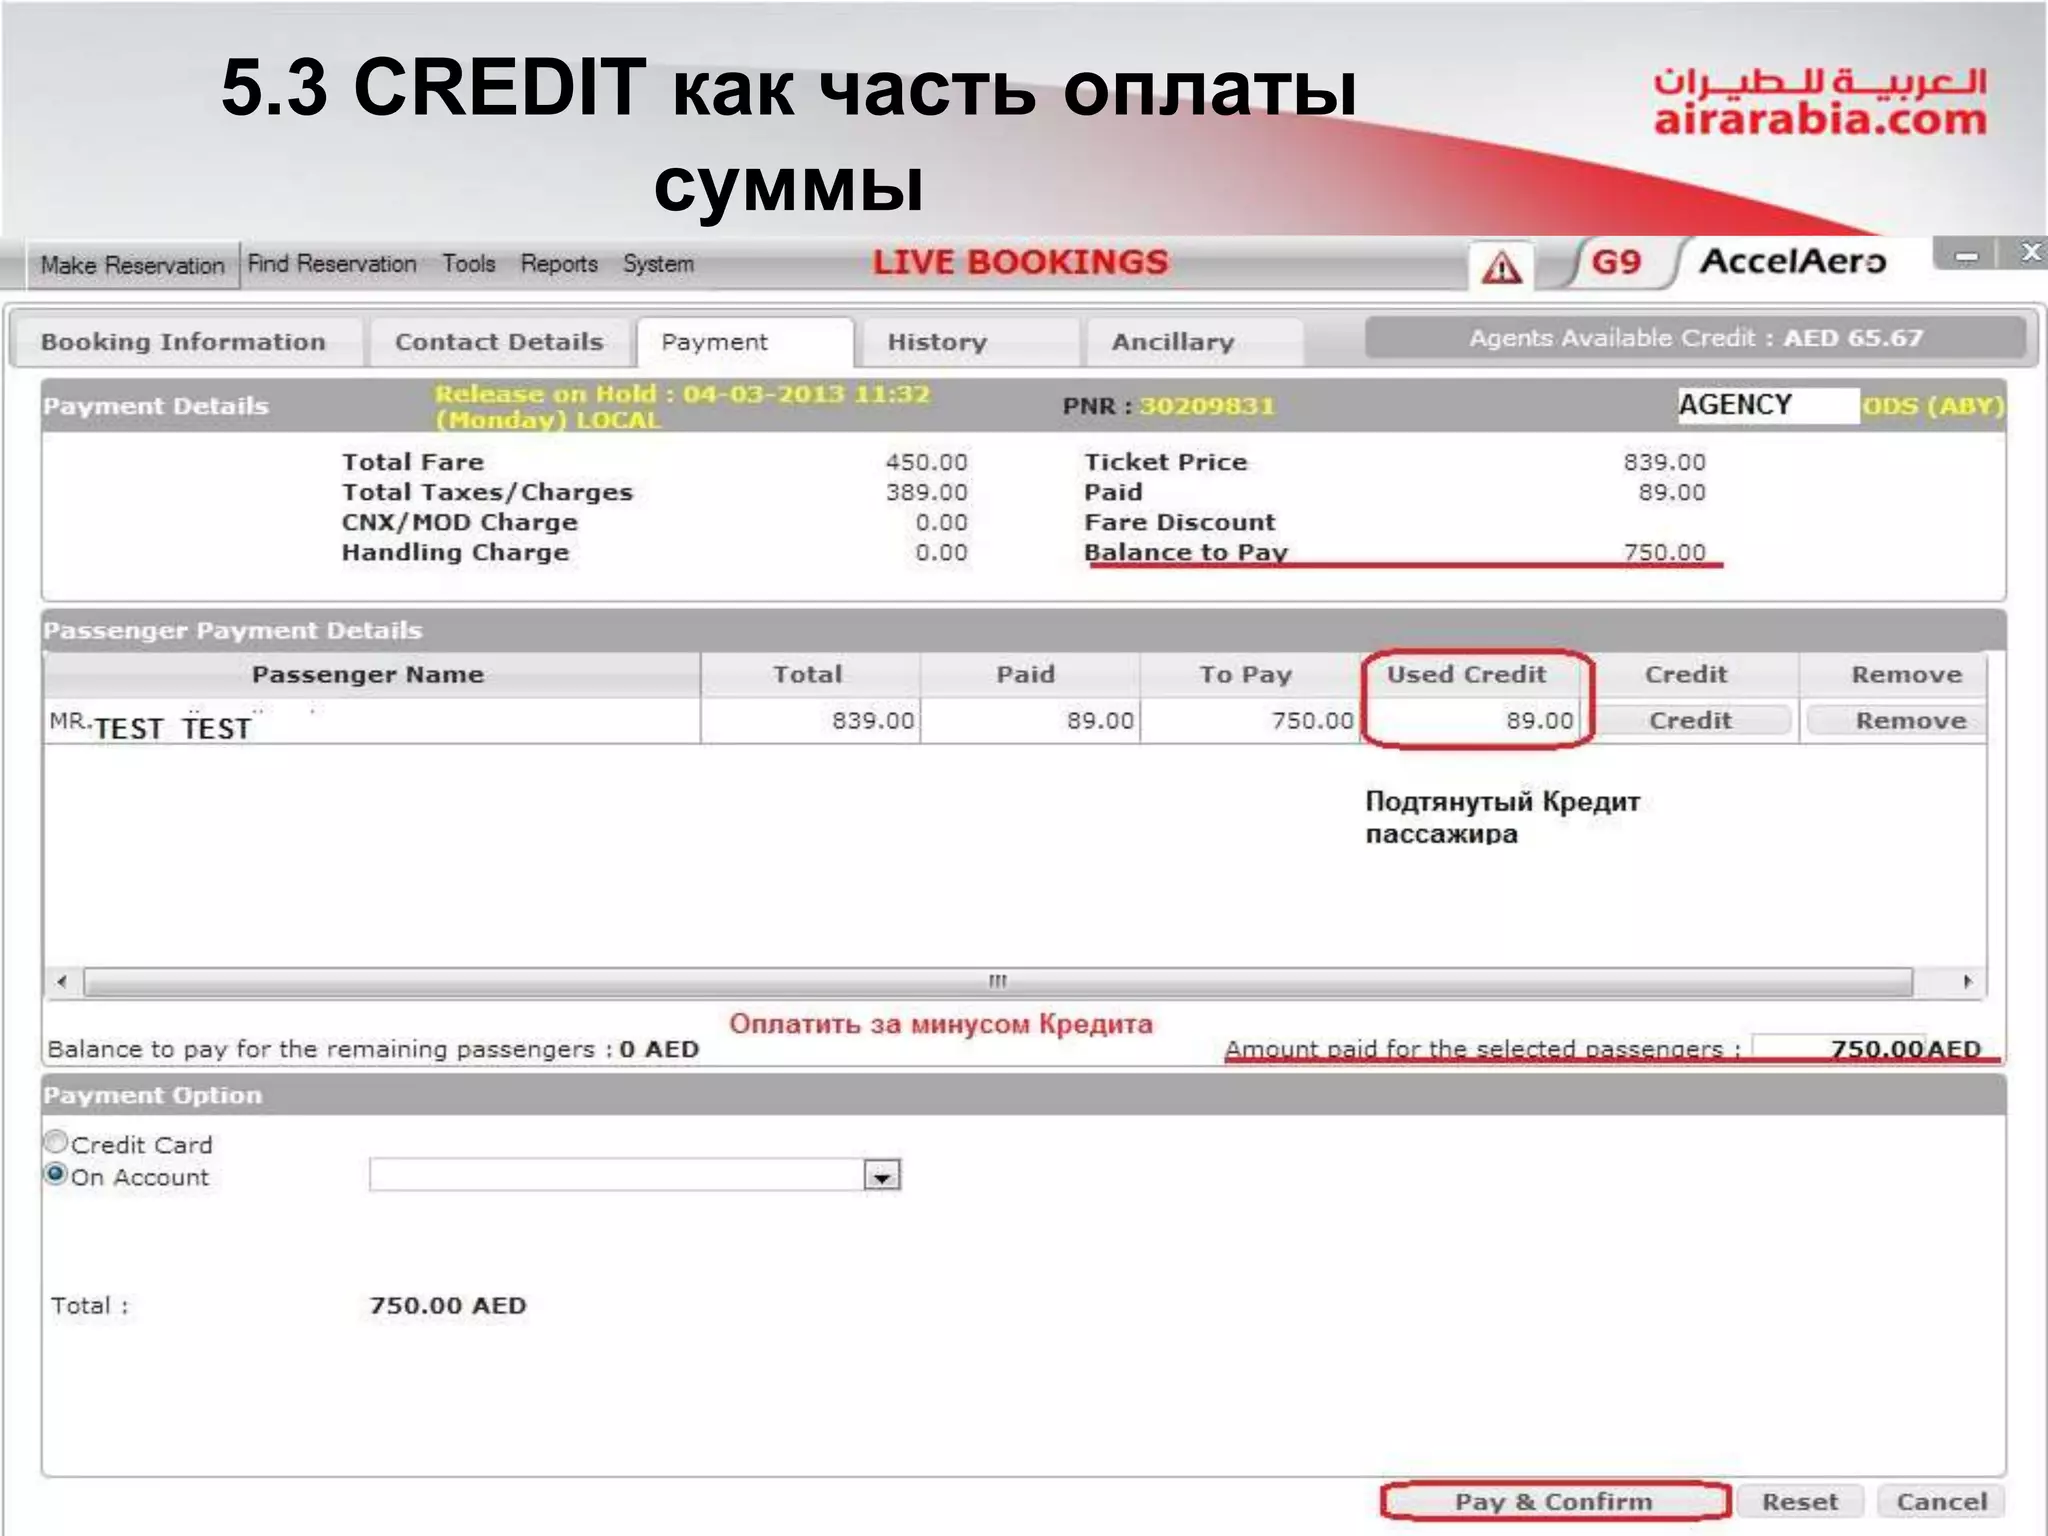
Task: Click the Release on Hold date text
Action: pos(682,406)
